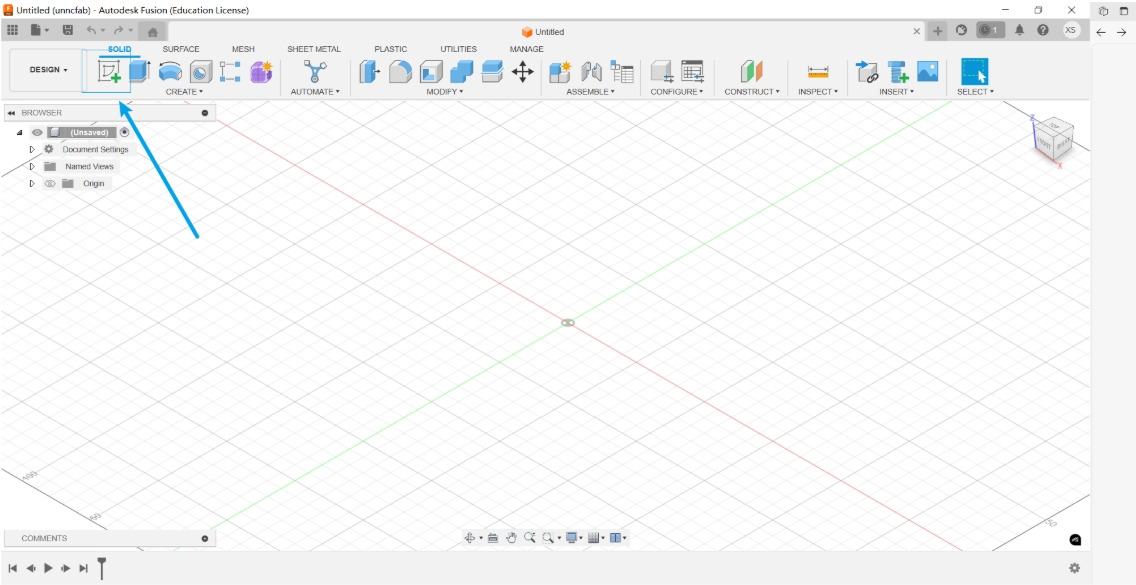Select the Offset Face tool
The image size is (1136, 585).
[492, 72]
